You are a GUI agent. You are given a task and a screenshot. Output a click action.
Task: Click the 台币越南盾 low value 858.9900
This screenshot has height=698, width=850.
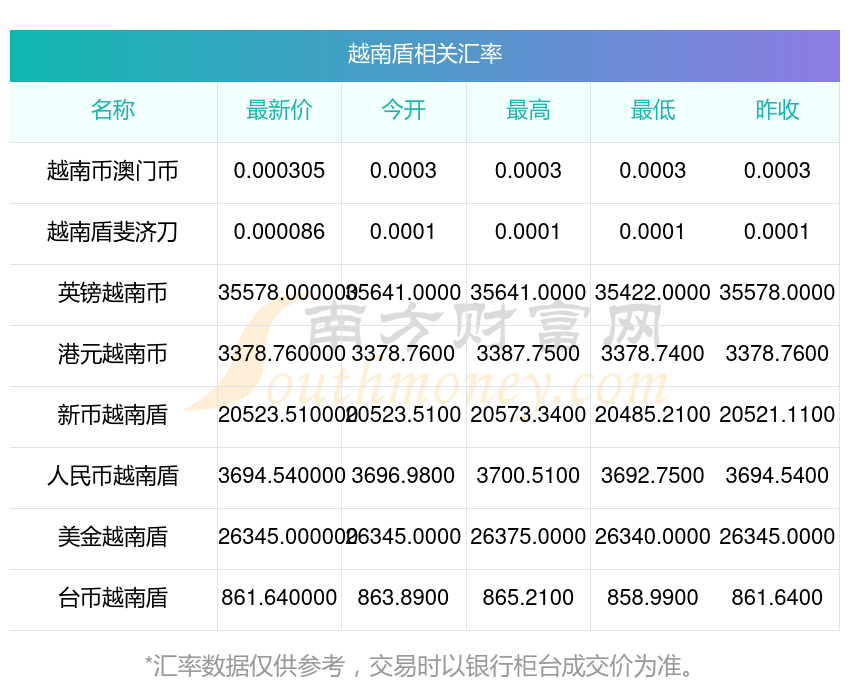pyautogui.click(x=653, y=598)
